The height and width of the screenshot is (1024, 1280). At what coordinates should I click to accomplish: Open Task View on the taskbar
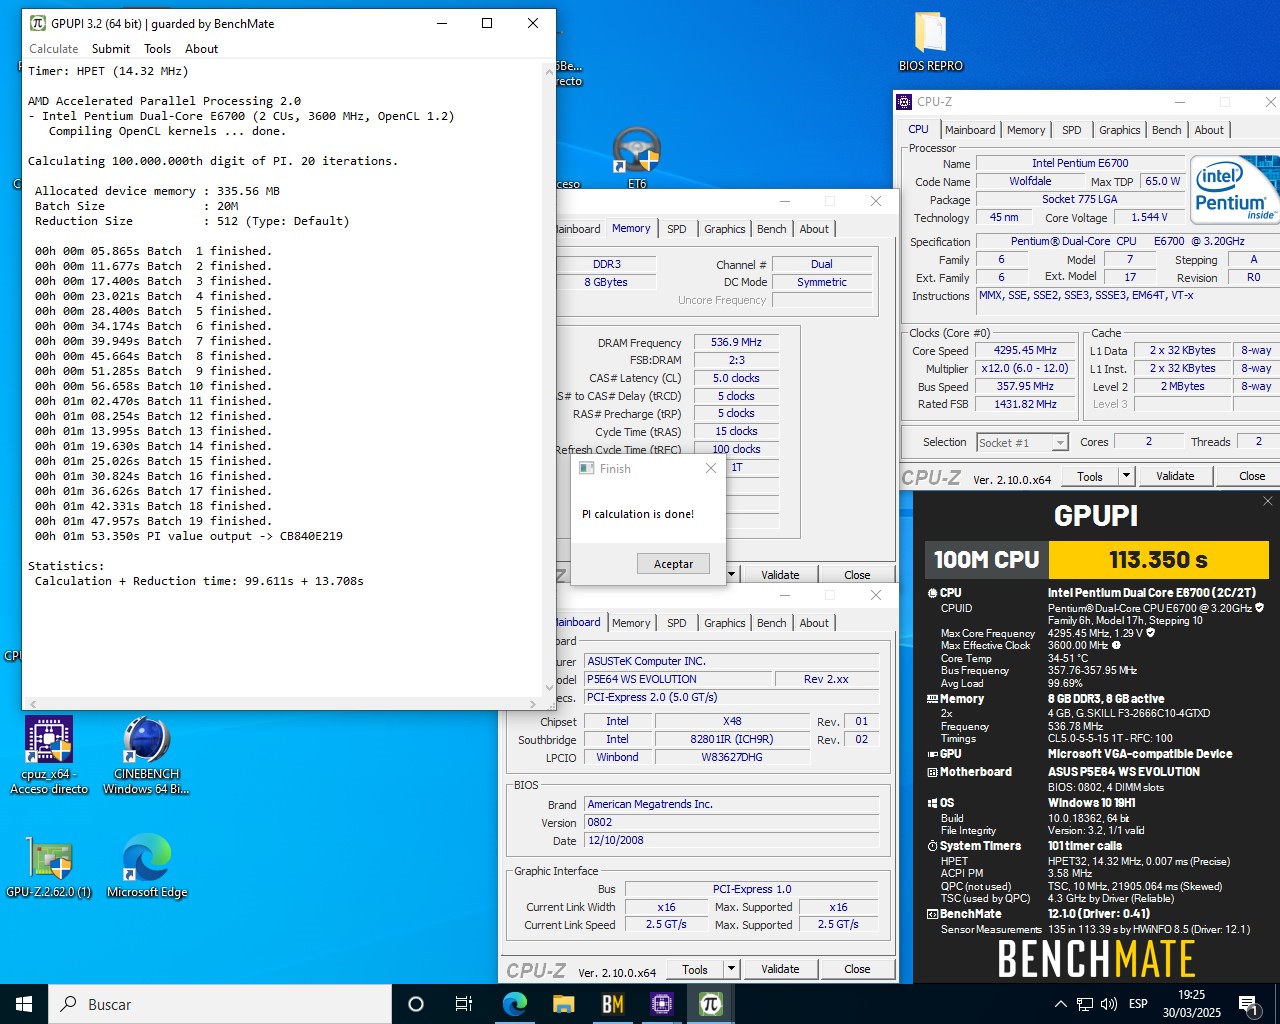point(464,1004)
